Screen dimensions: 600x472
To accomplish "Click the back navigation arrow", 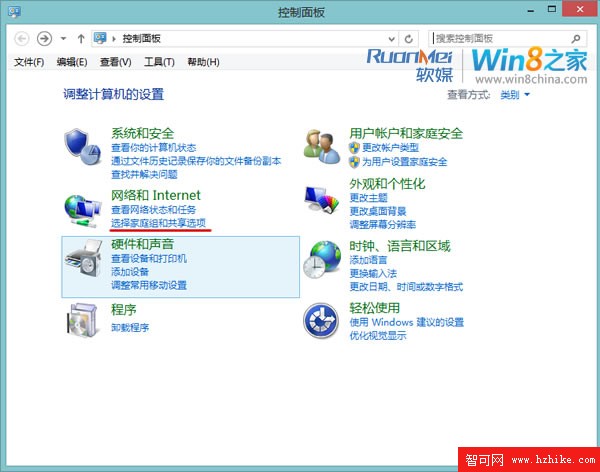I will (22, 39).
